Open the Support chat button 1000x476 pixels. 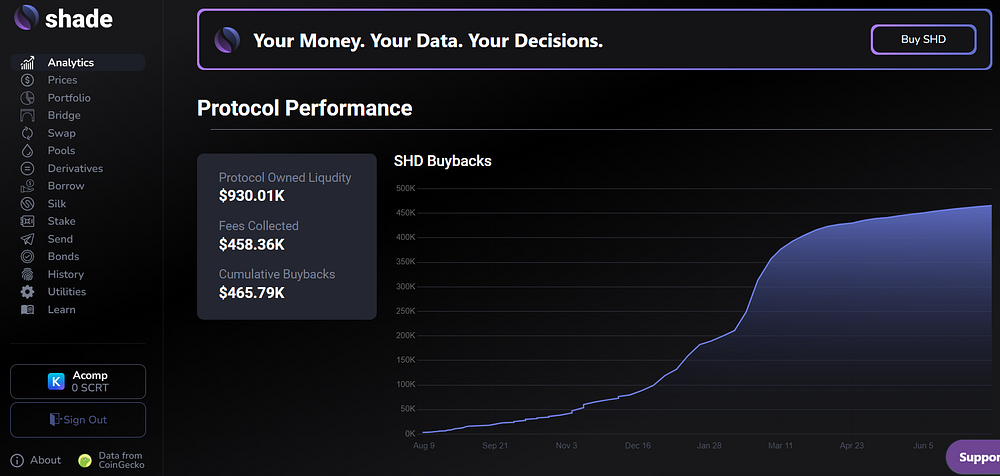click(x=972, y=457)
